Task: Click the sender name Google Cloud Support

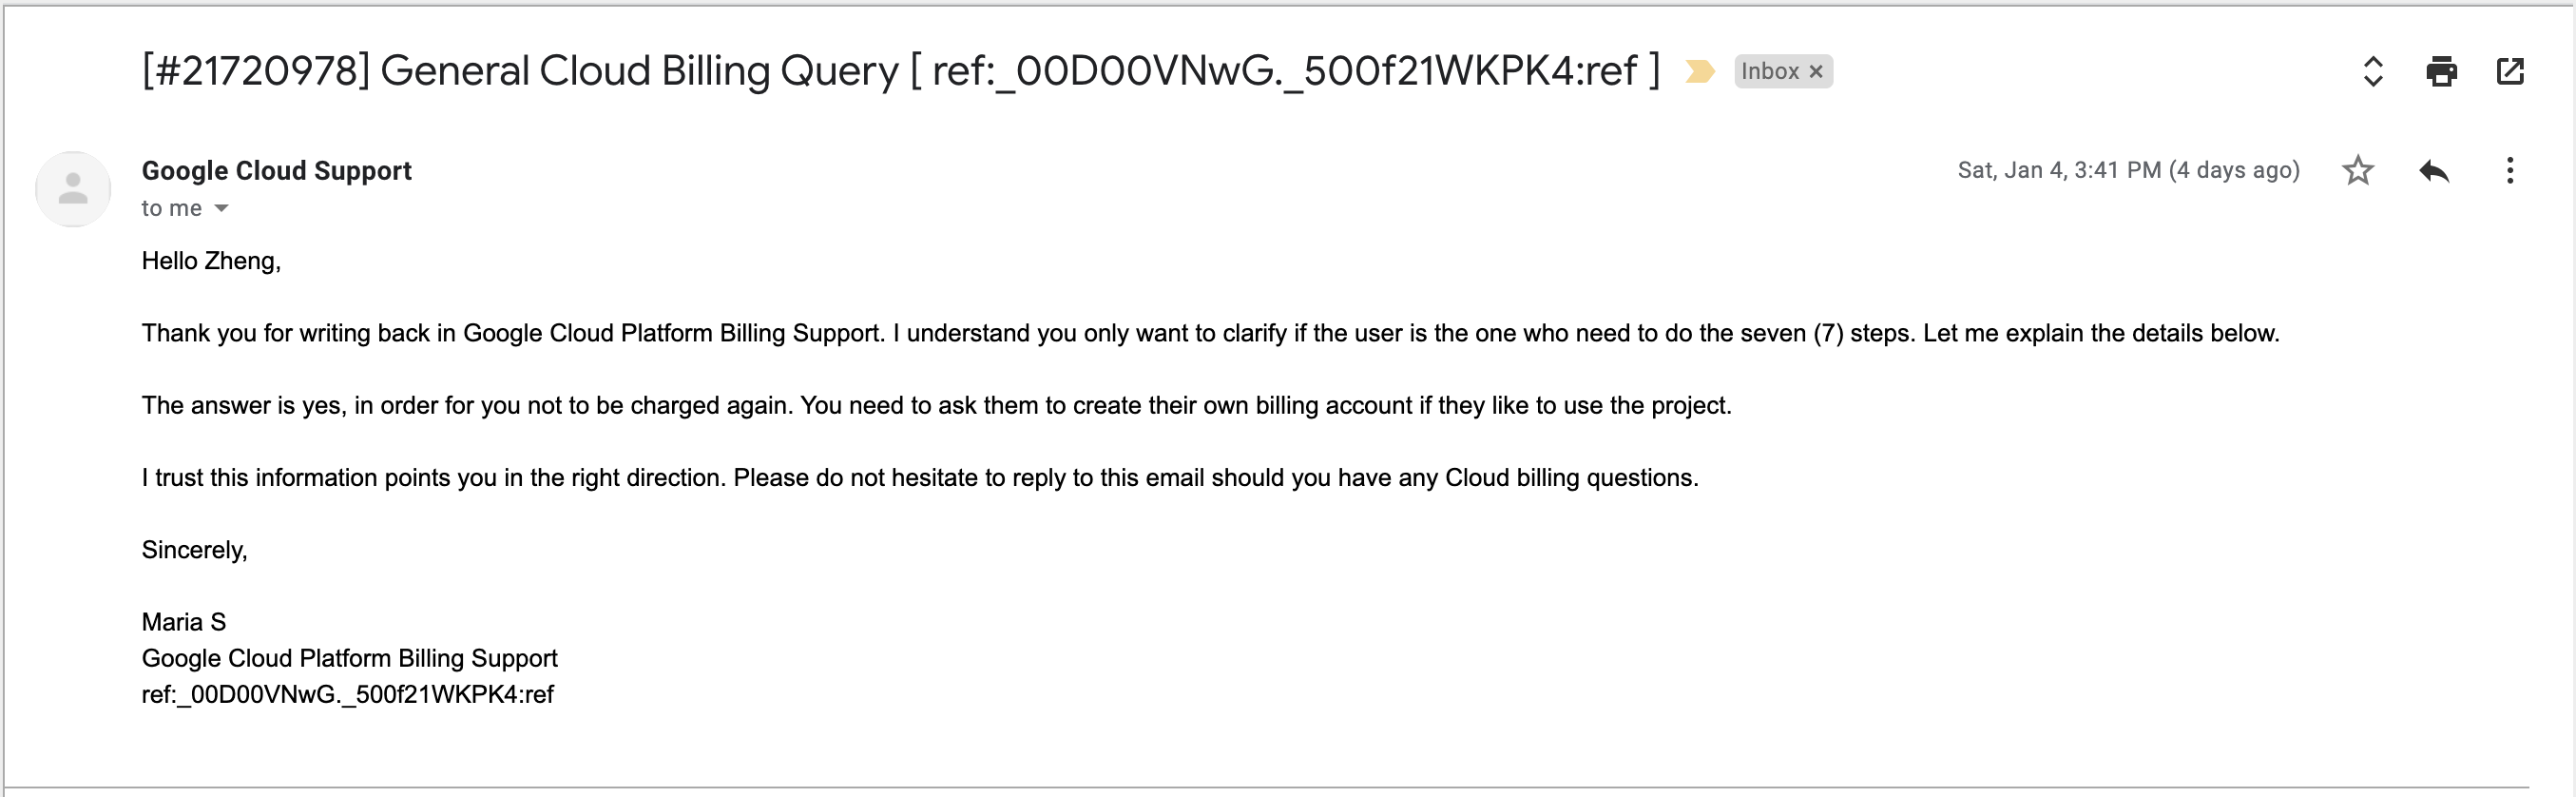Action: tap(277, 171)
